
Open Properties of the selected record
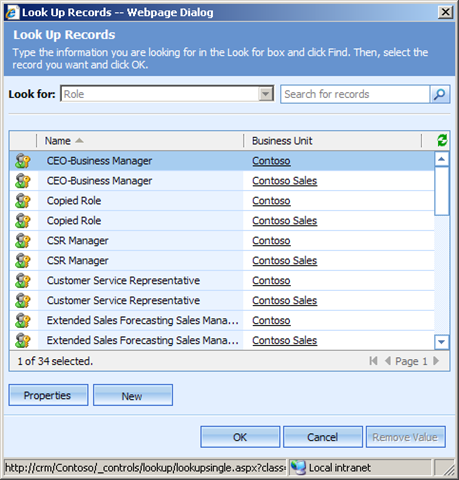(48, 395)
